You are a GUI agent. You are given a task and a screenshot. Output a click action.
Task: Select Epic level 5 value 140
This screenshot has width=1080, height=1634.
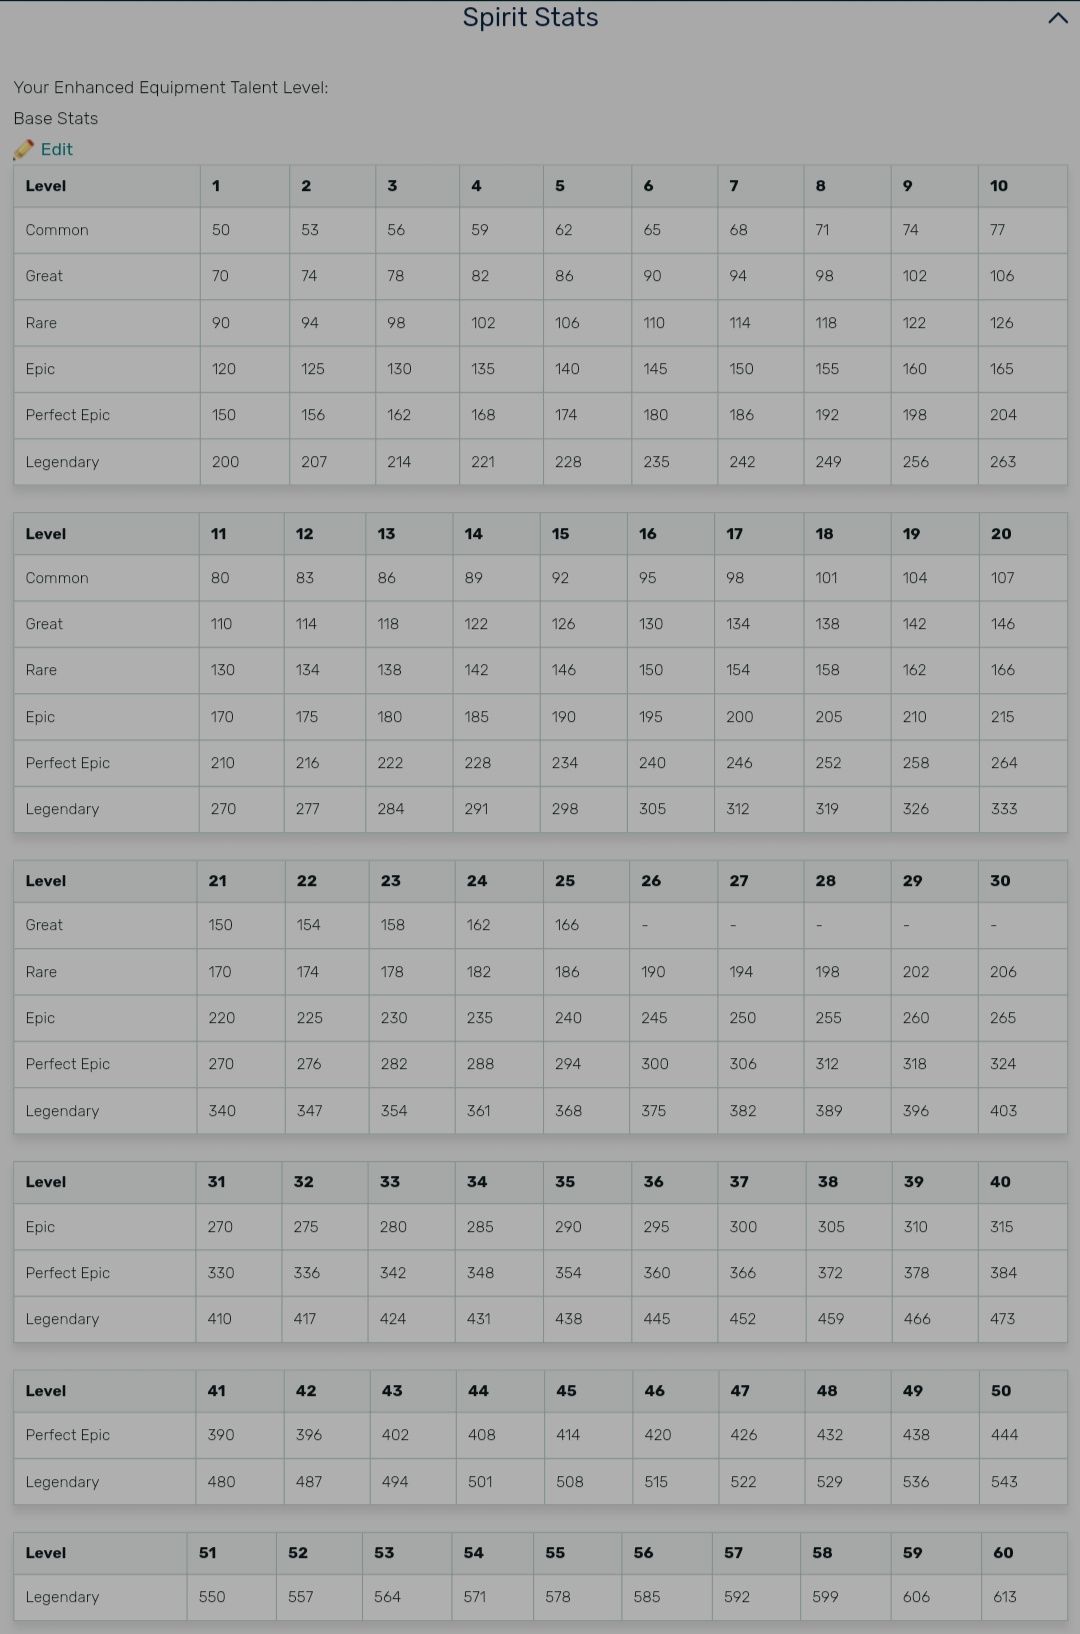click(567, 369)
